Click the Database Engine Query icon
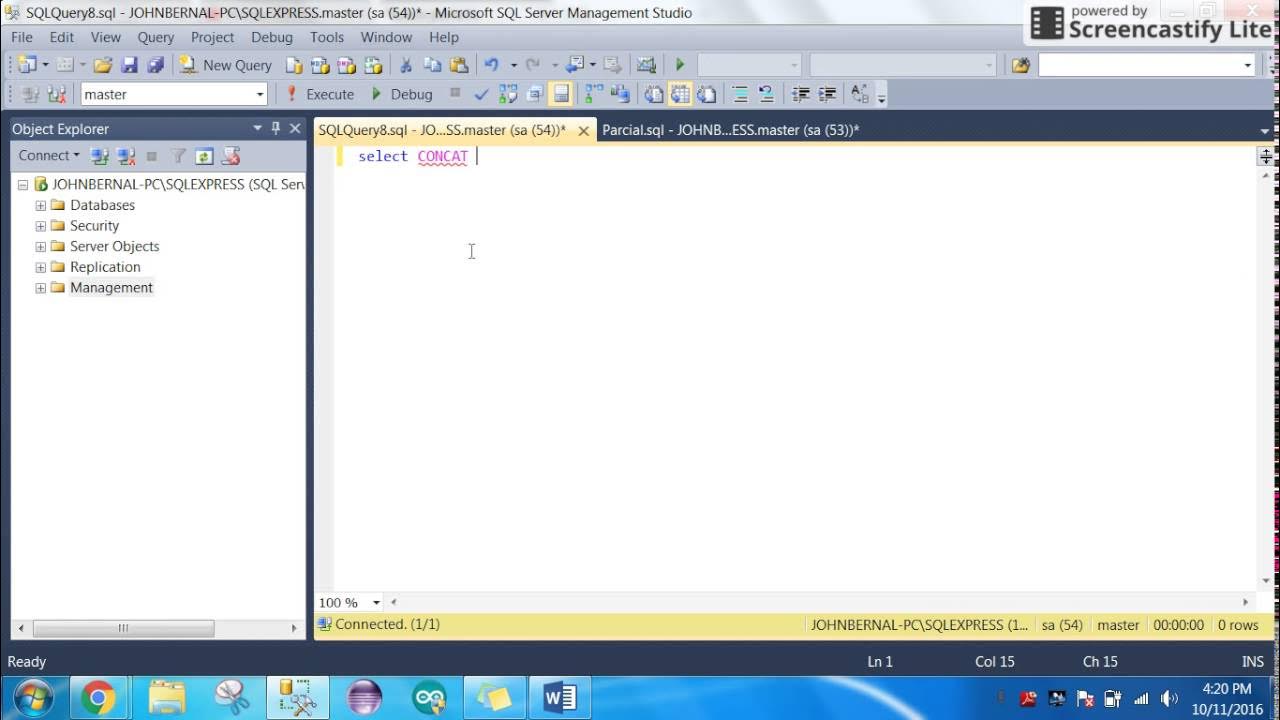 [x=294, y=65]
